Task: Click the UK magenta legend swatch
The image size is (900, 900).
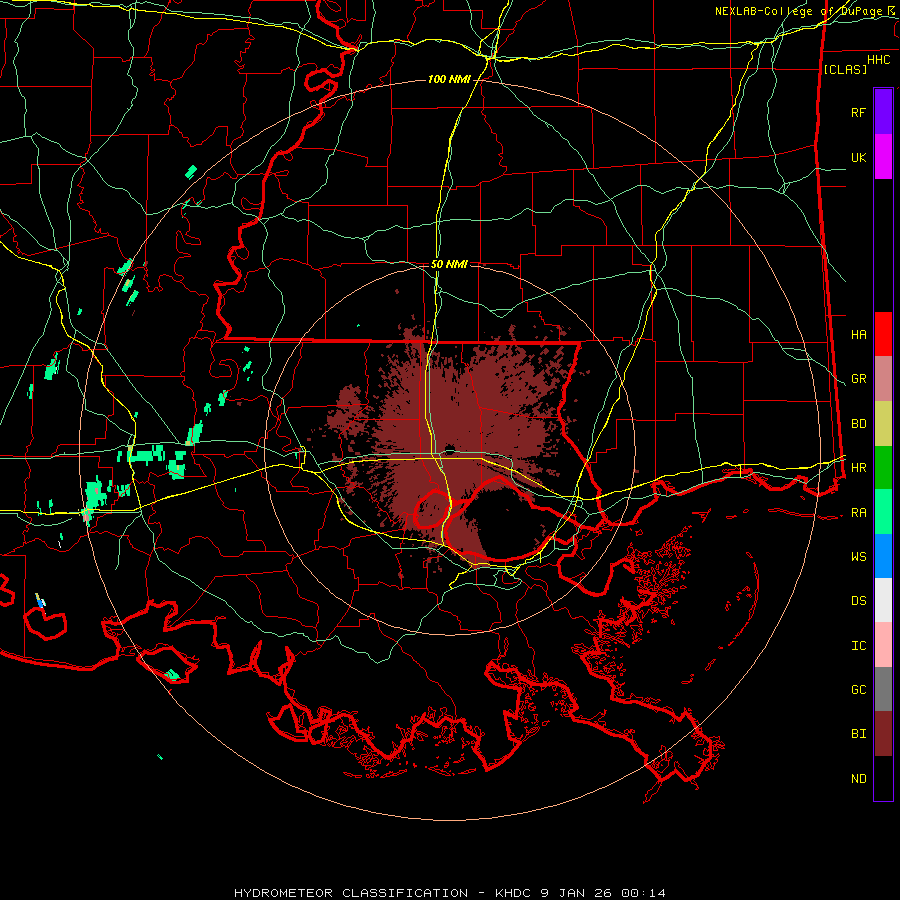Action: (x=883, y=157)
